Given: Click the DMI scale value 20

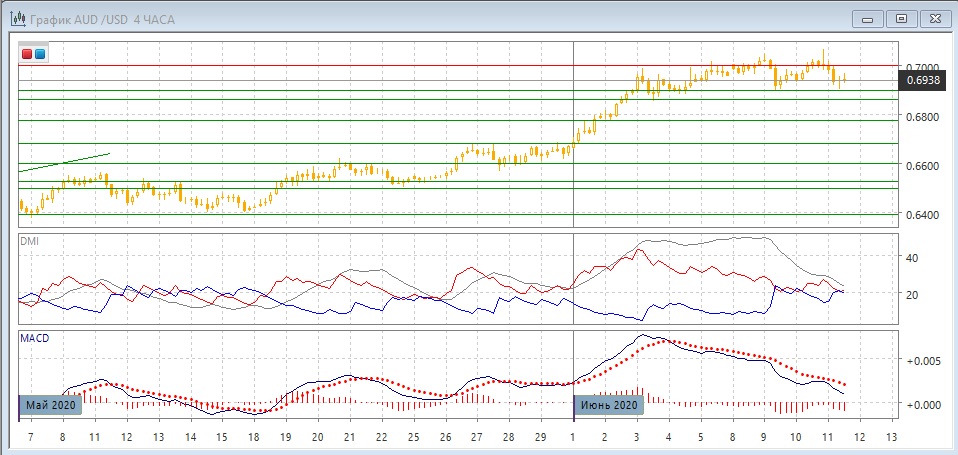Looking at the screenshot, I should 912,294.
